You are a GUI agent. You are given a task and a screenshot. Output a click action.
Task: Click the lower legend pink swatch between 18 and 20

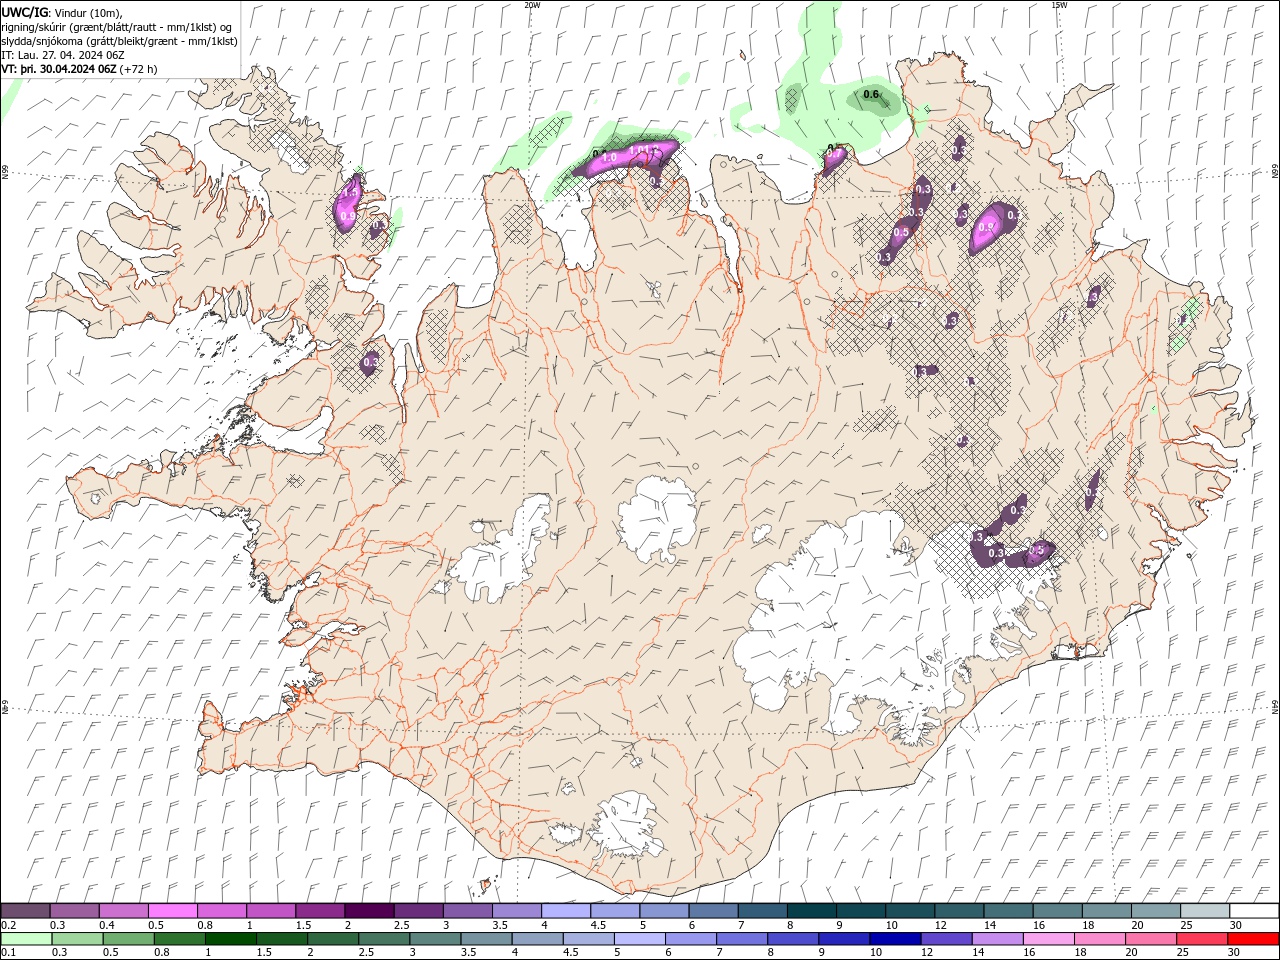(1098, 939)
